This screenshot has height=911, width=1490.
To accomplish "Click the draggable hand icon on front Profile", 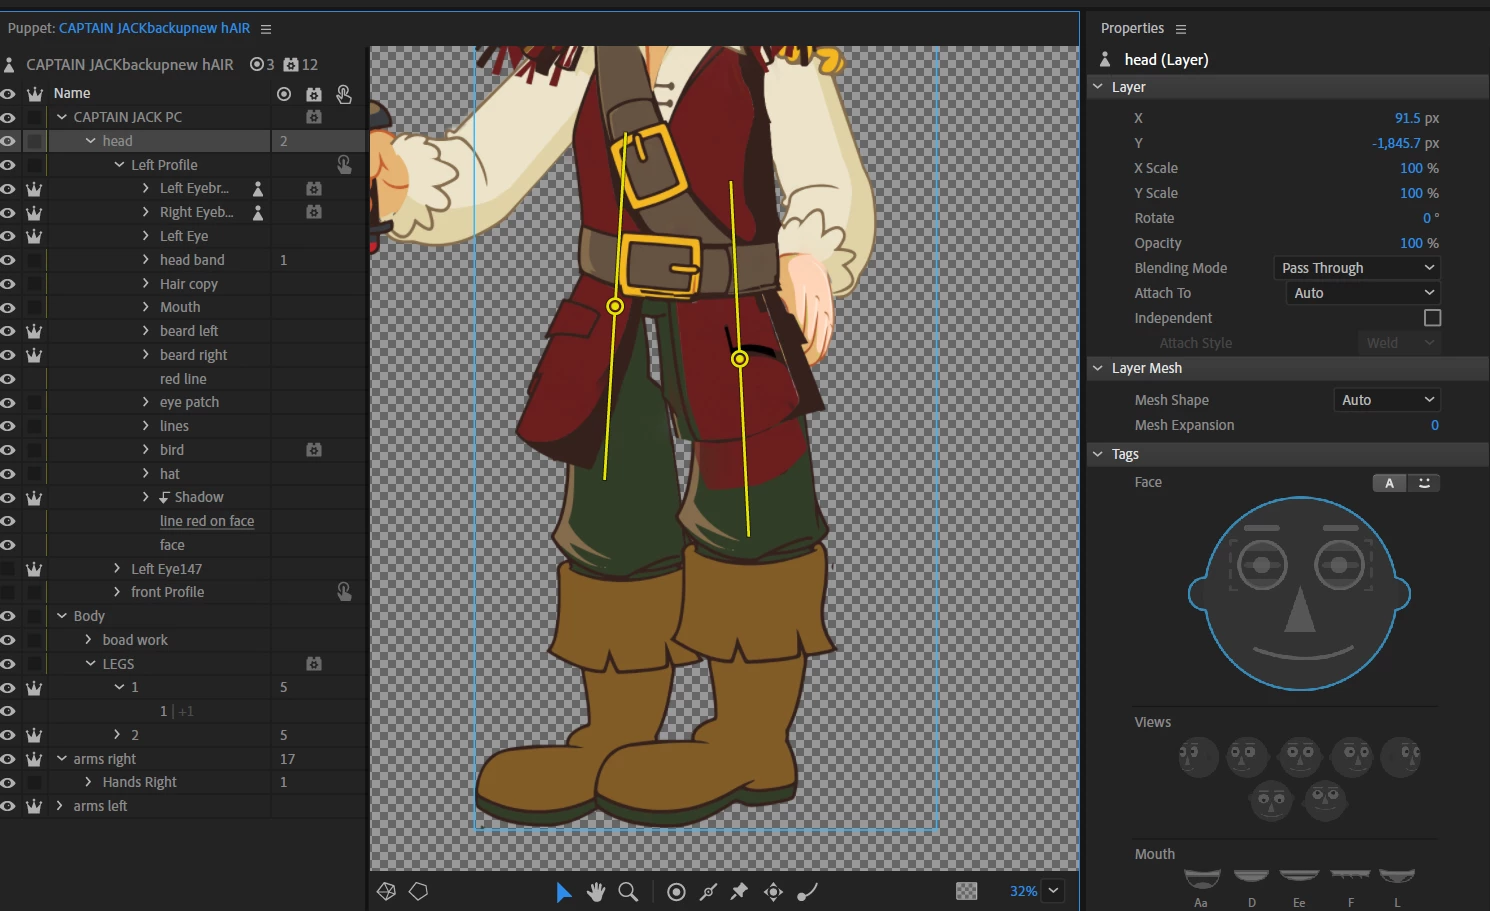I will coord(344,592).
